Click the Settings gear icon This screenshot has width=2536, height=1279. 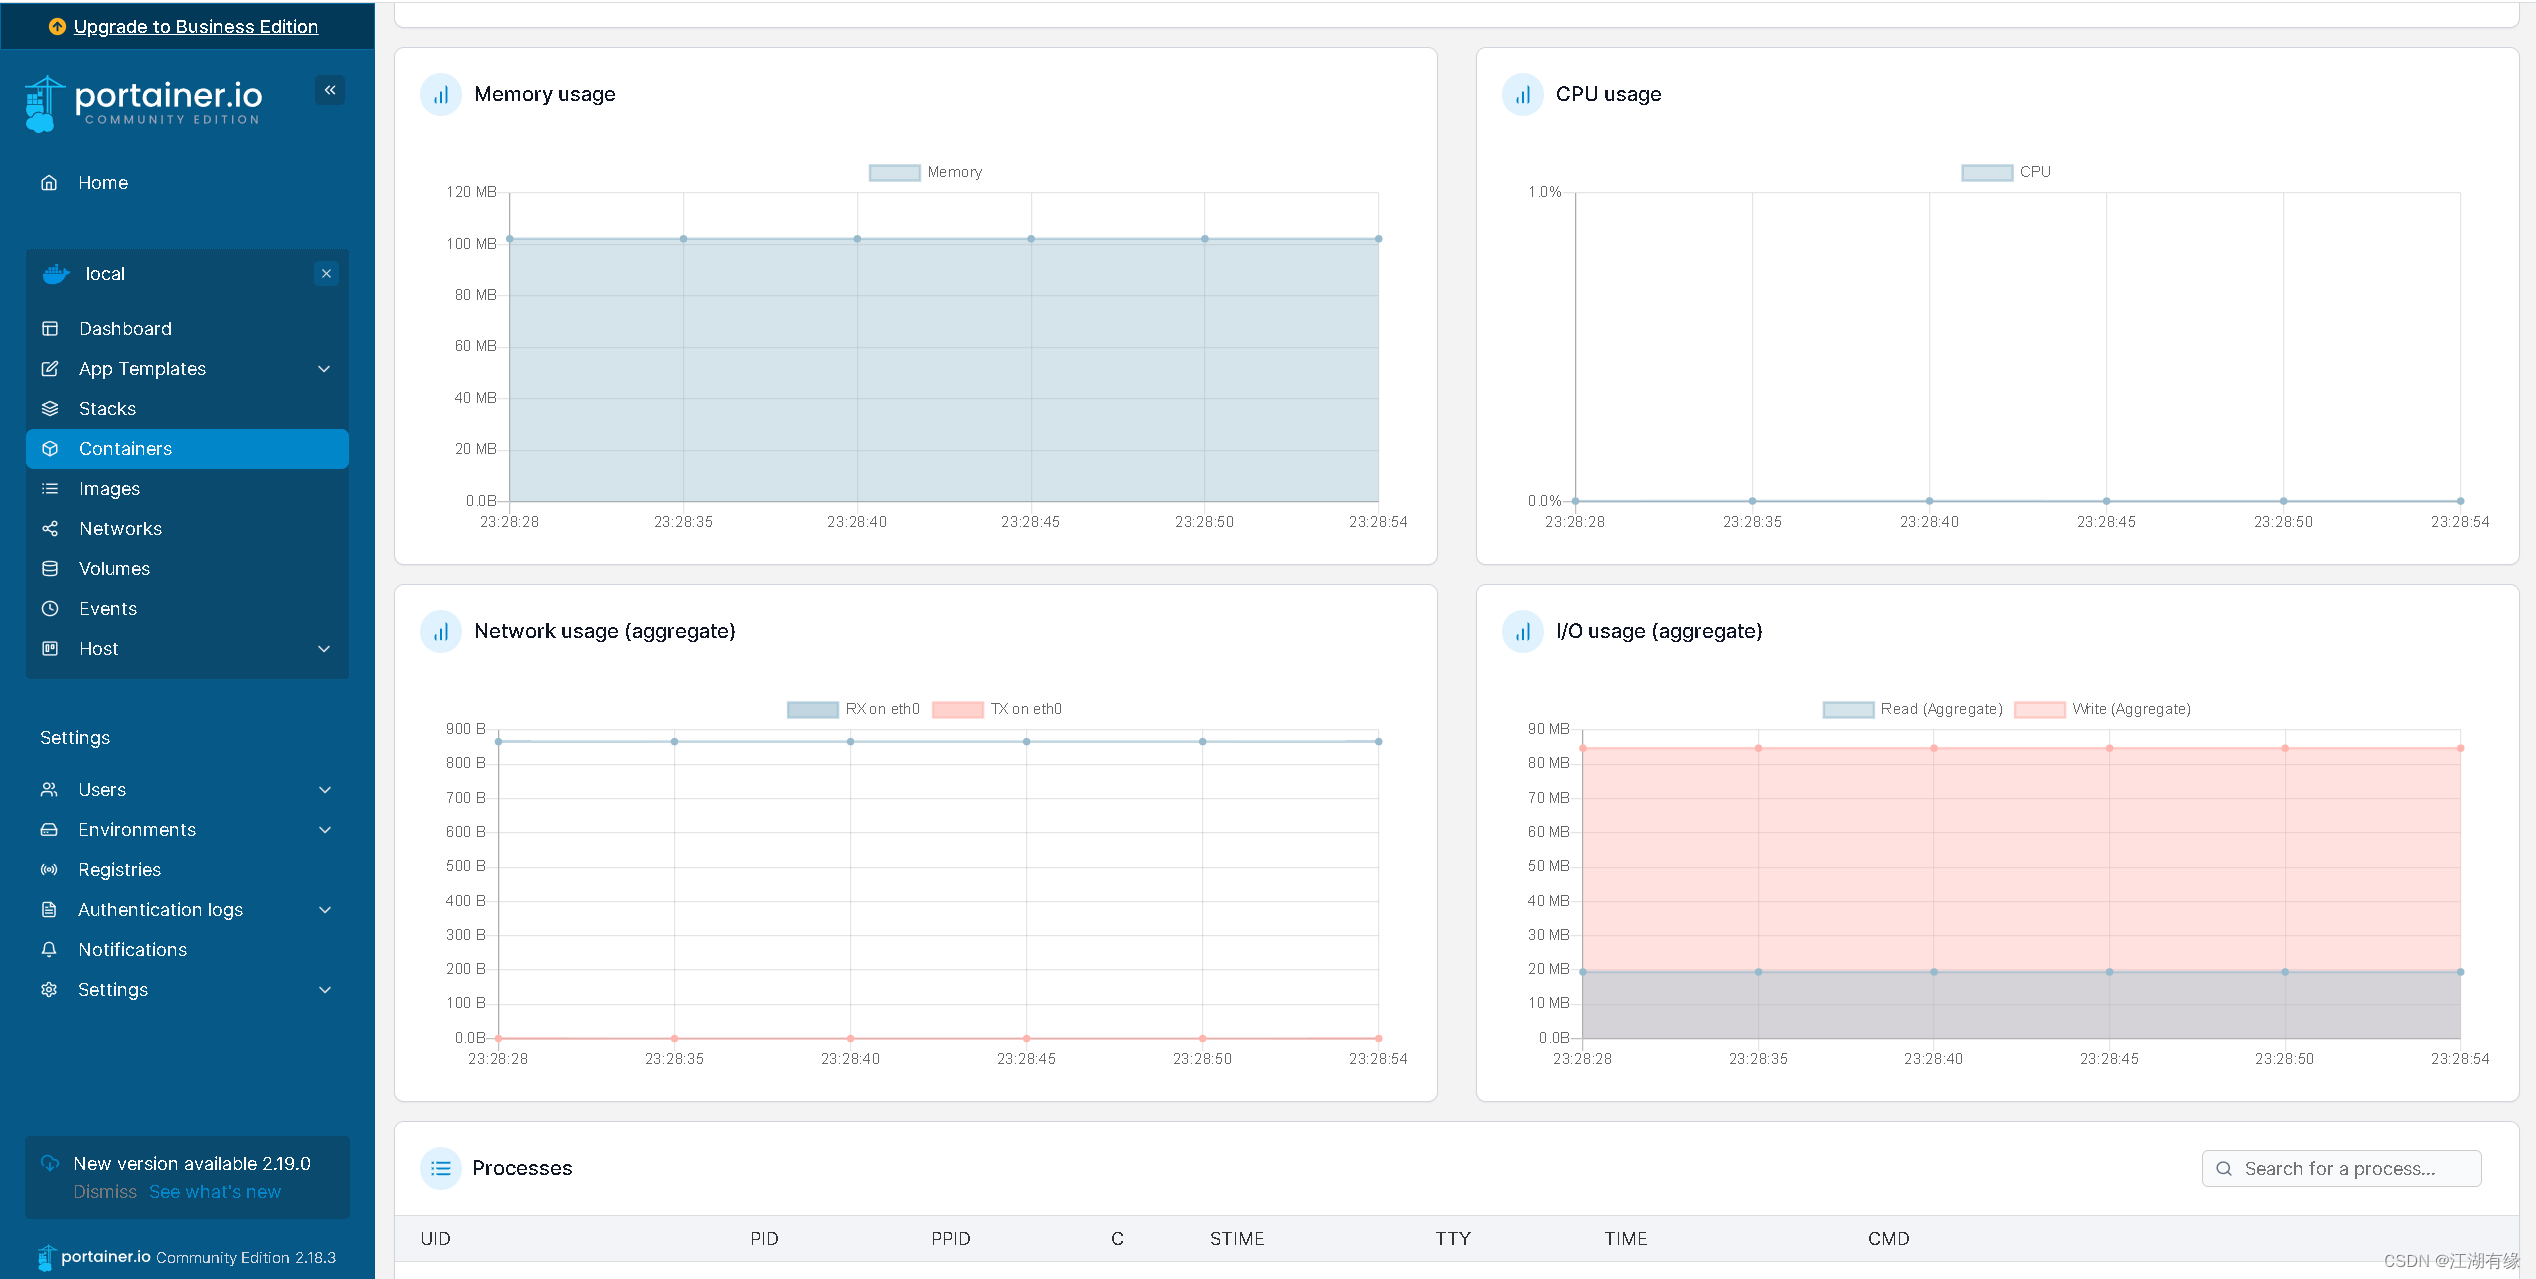tap(49, 990)
